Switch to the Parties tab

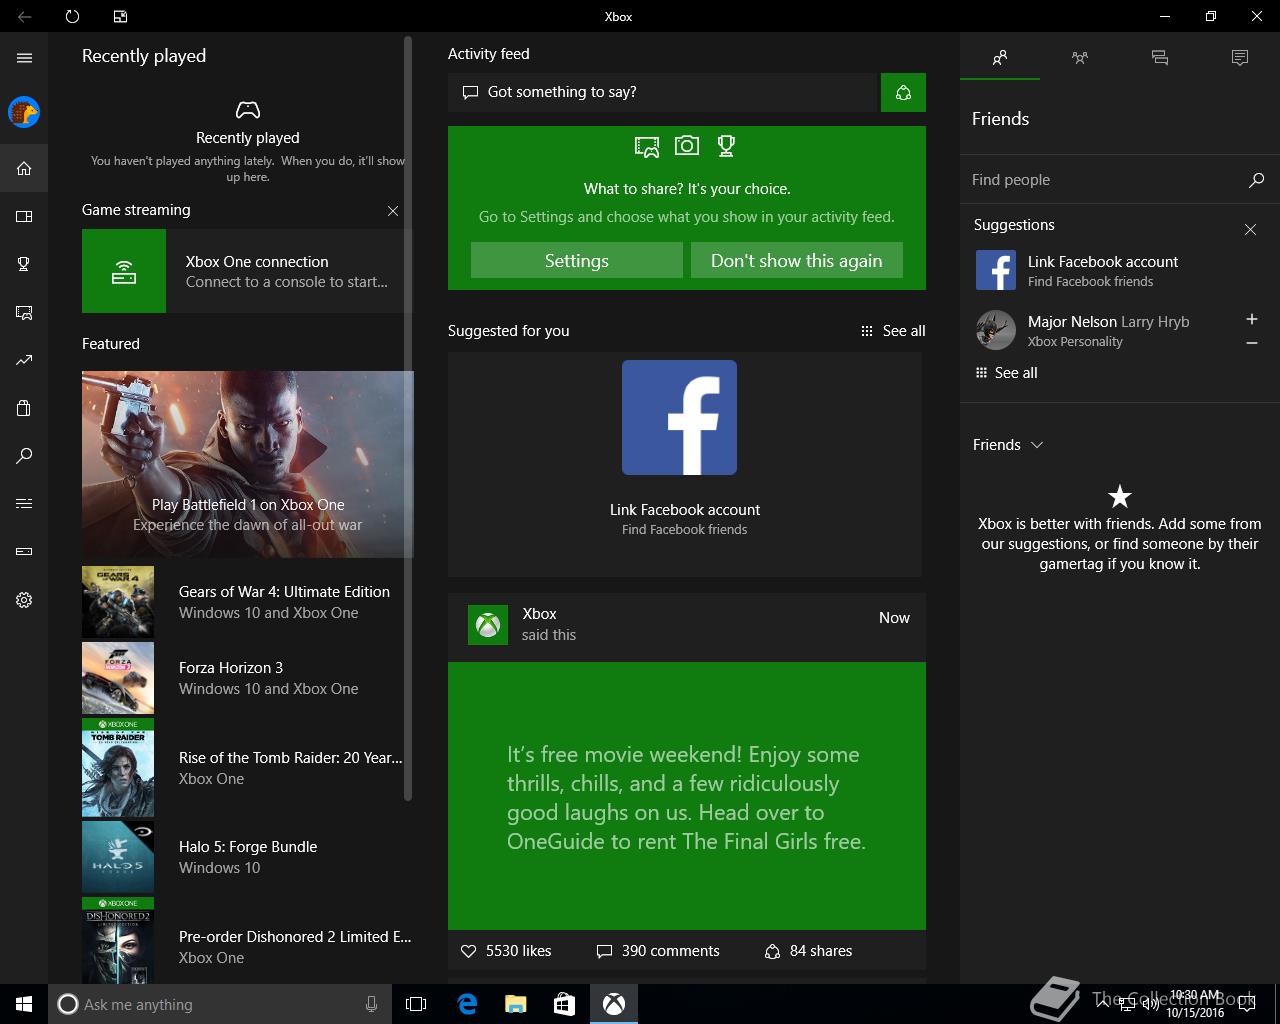point(1080,58)
